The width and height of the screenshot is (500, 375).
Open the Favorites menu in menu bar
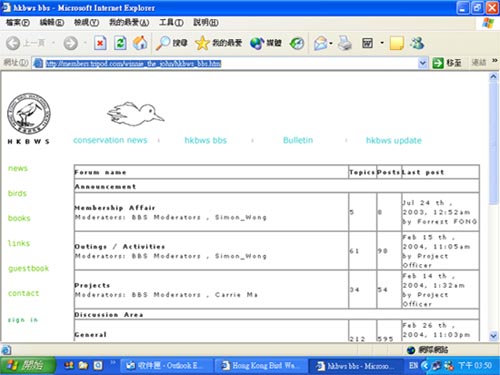129,23
